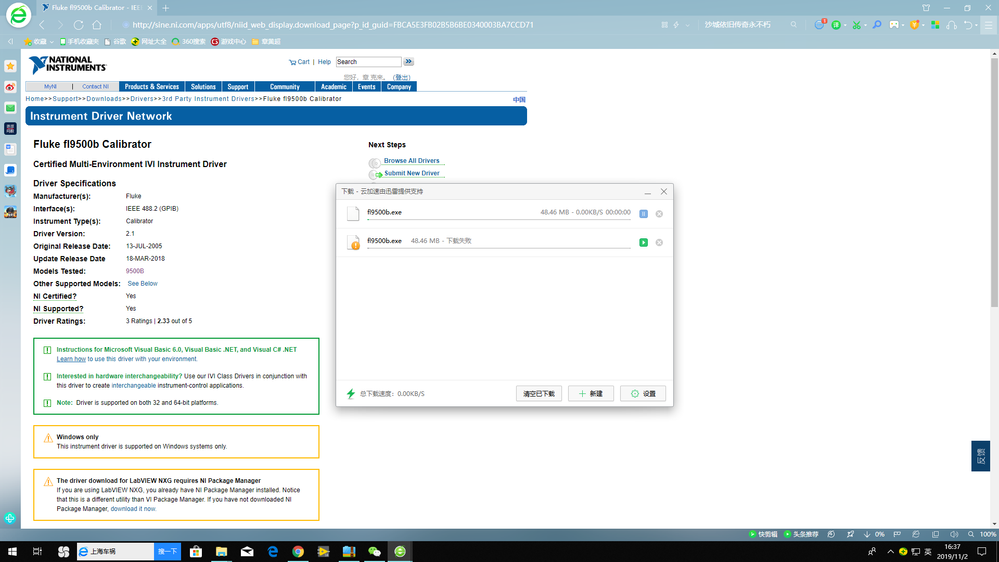Click the Contact NI link

coord(95,87)
